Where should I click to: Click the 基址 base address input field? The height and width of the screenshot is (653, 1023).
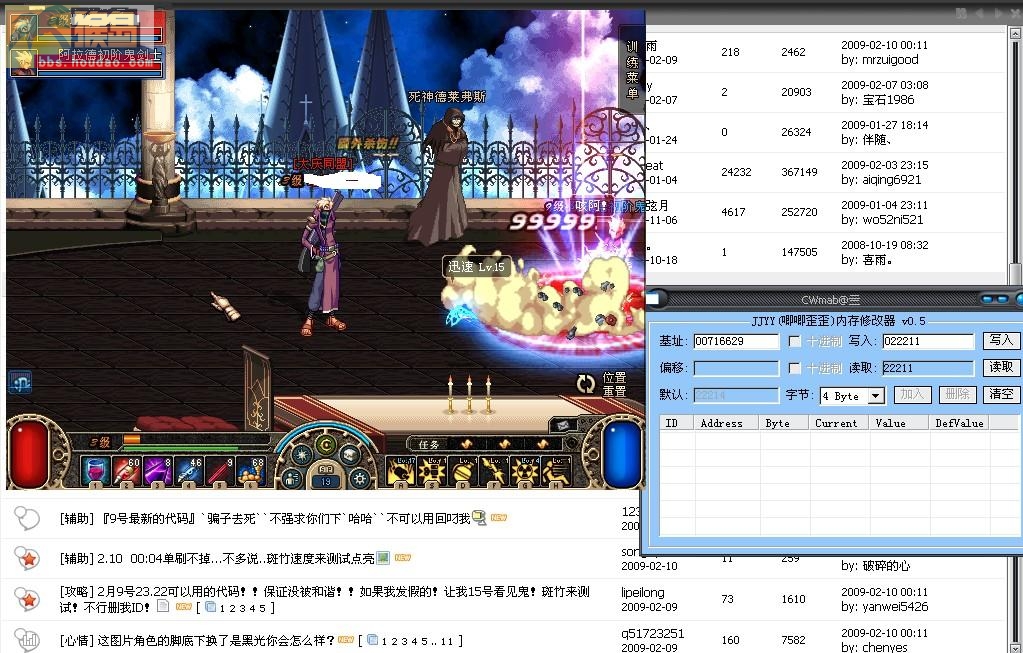click(x=736, y=341)
